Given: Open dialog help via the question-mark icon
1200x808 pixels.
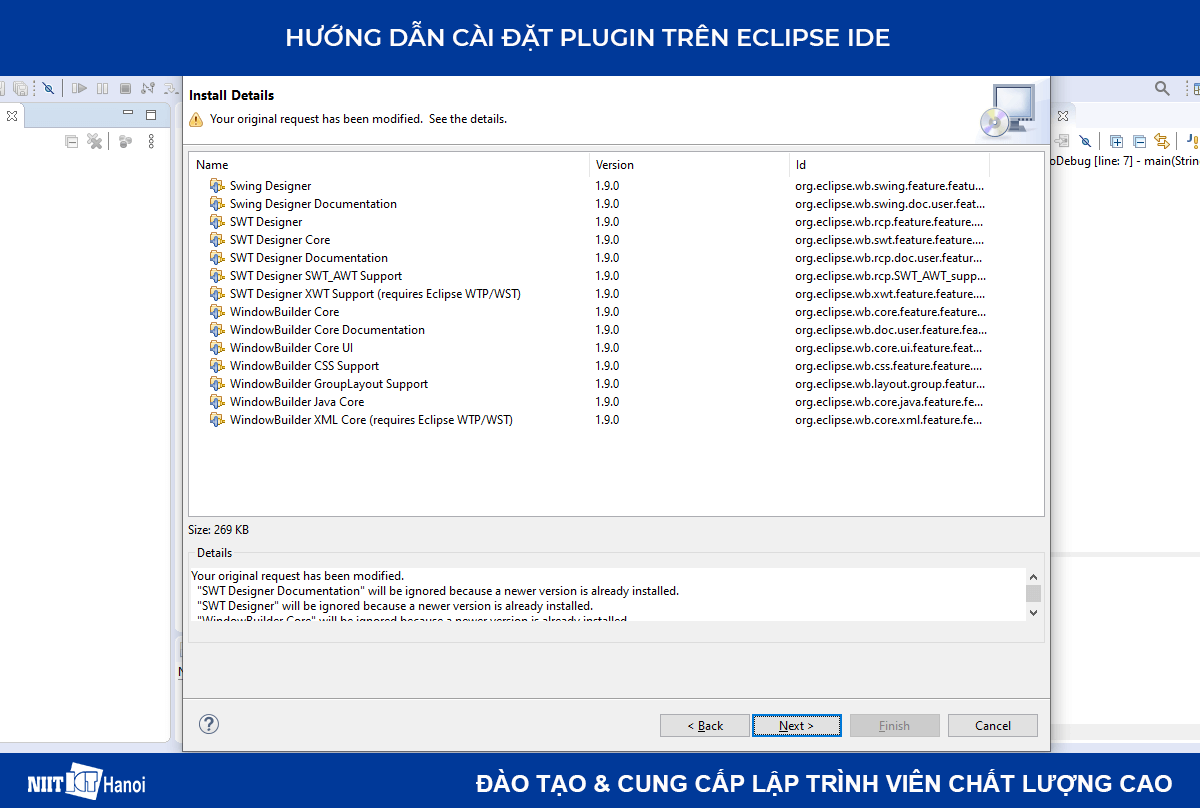Looking at the screenshot, I should 208,724.
